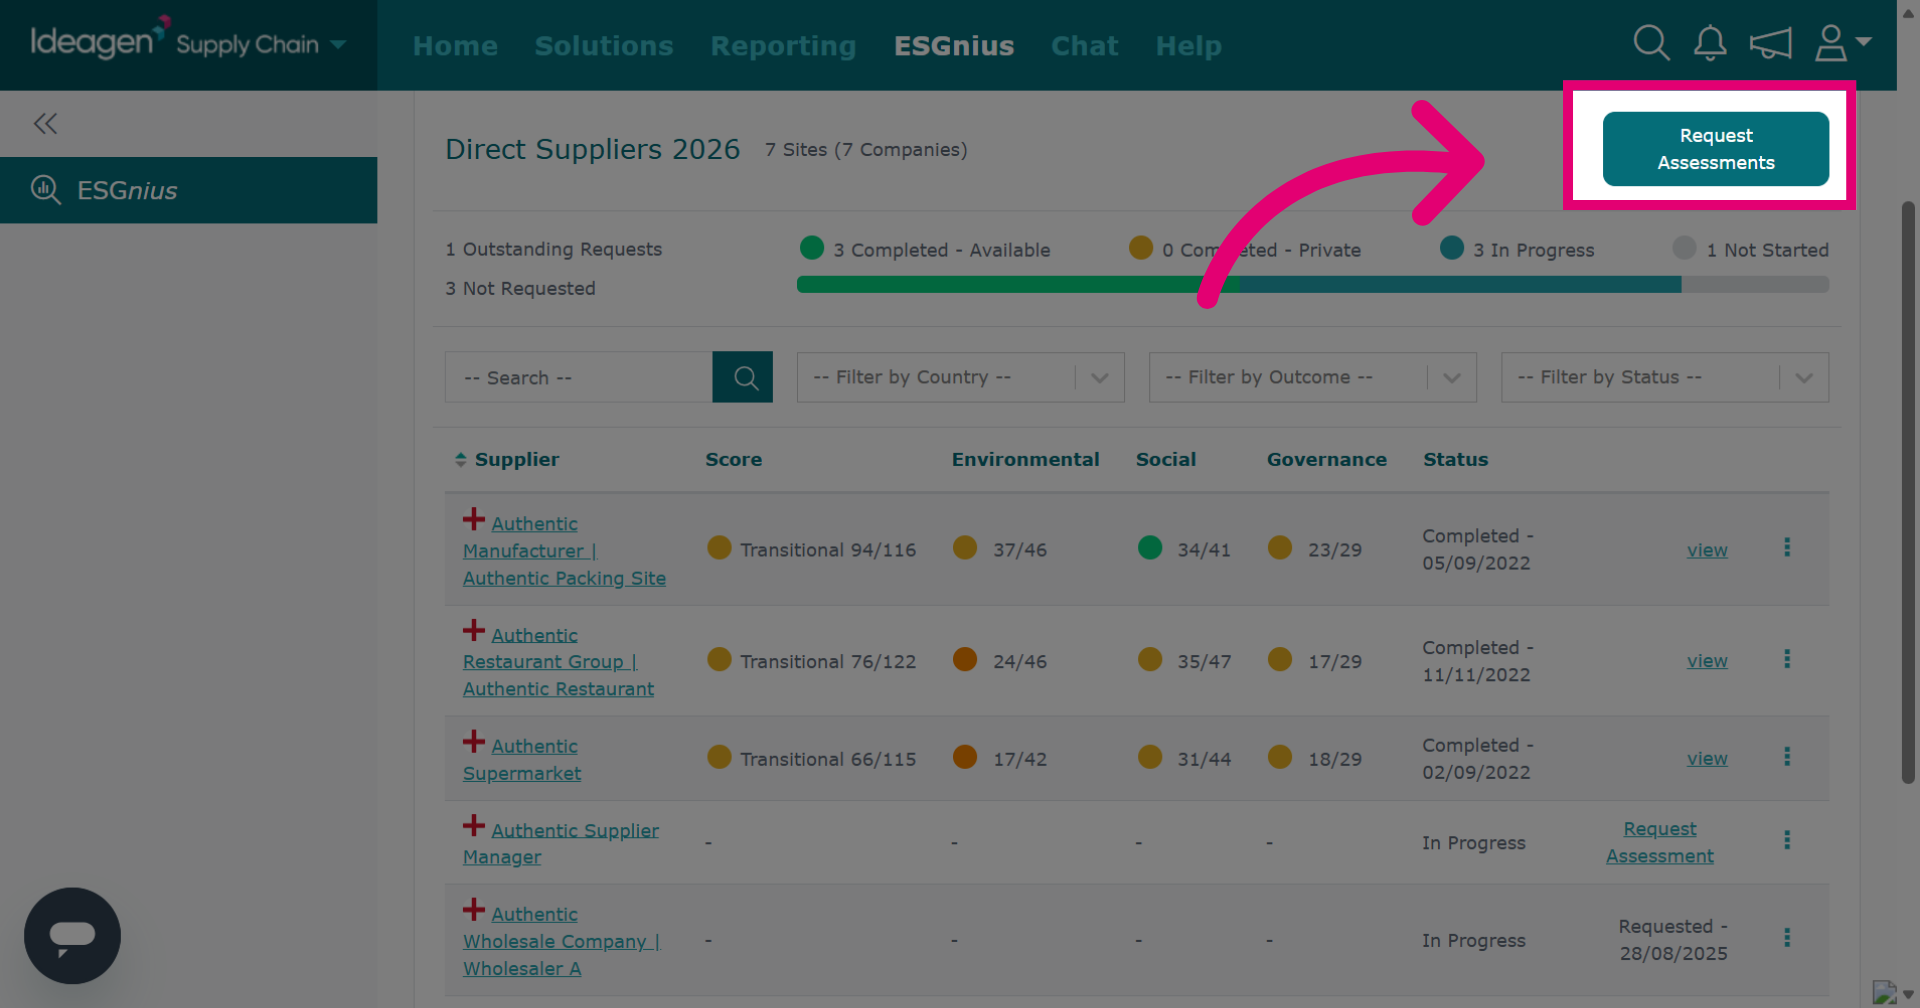
Task: Expand the Authentic Wholesale Company row plus icon
Action: pos(474,910)
